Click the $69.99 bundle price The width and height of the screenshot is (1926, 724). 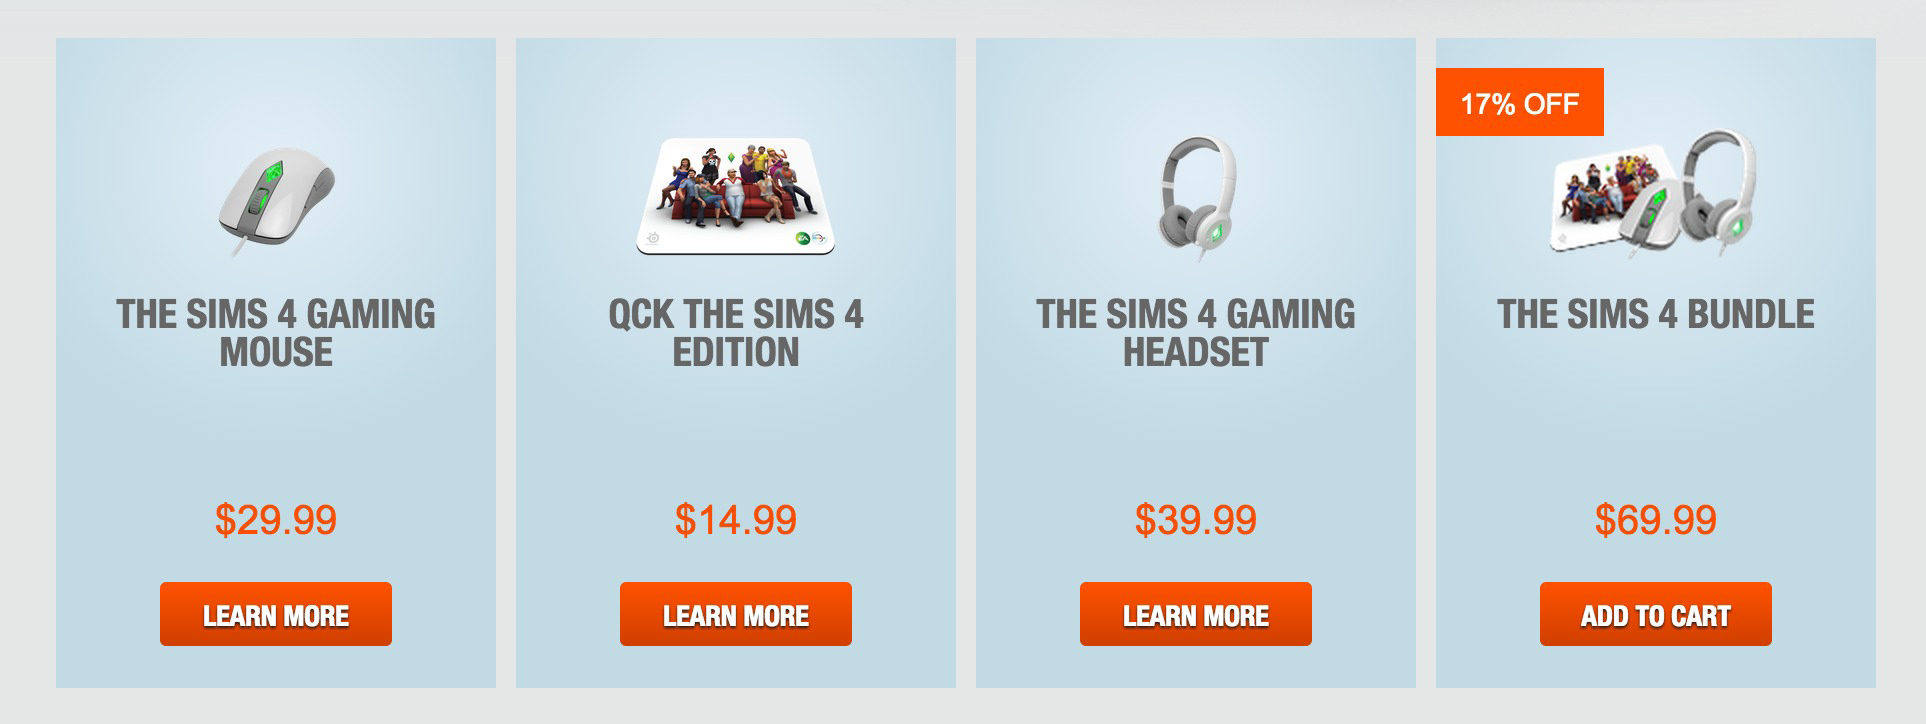(x=1656, y=520)
